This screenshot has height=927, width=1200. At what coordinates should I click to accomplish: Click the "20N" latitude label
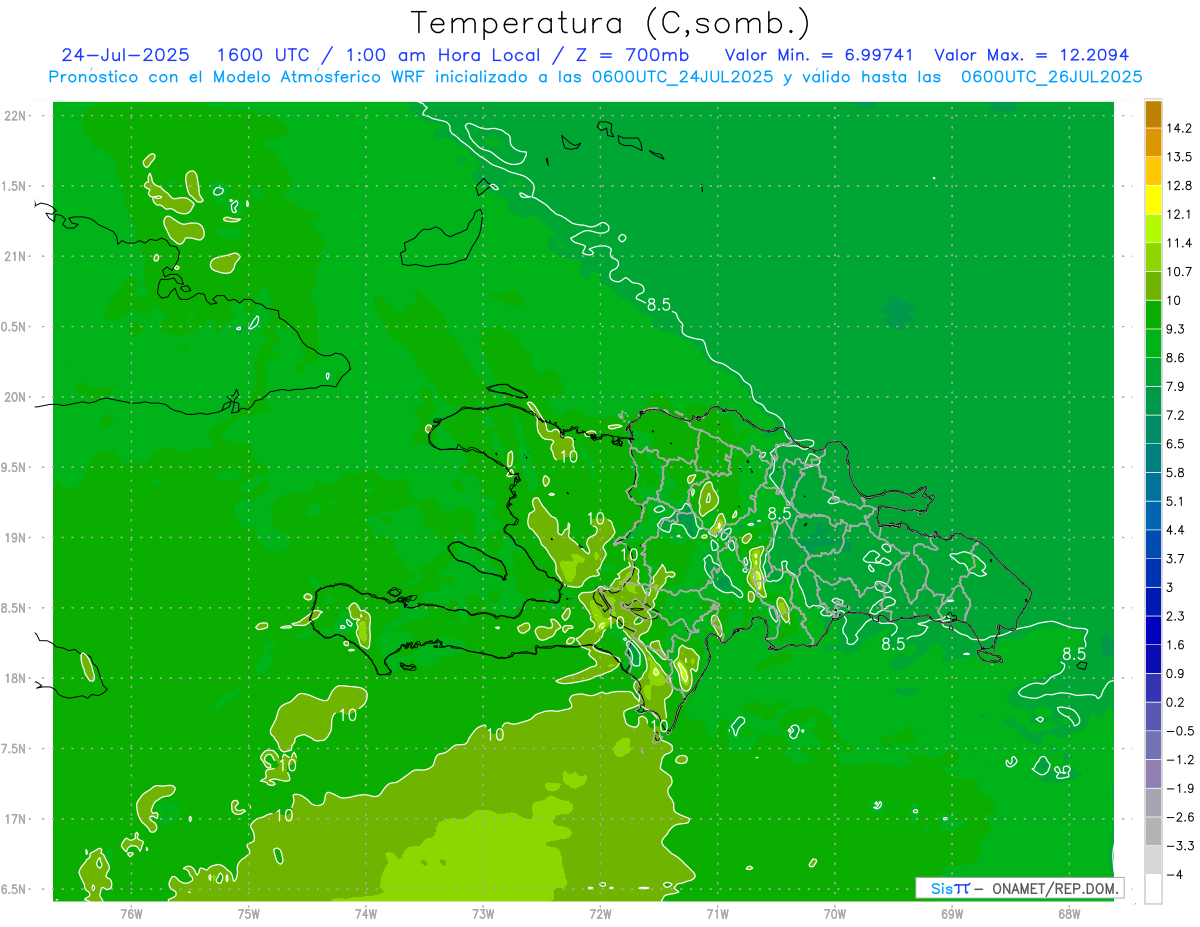point(15,397)
